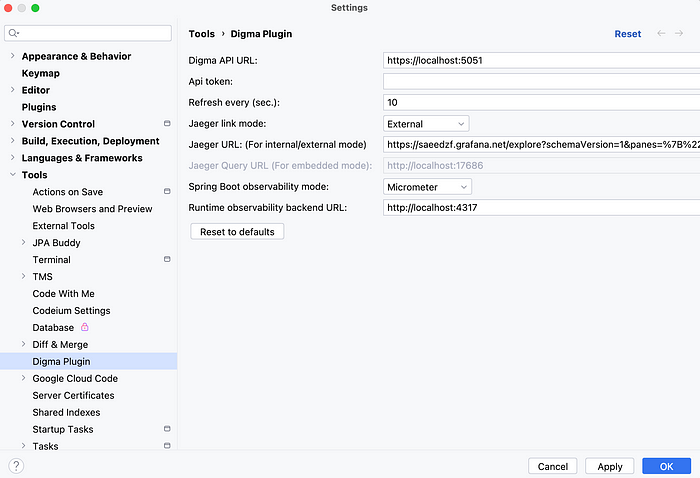700x478 pixels.
Task: Click the Cancel button
Action: click(x=553, y=466)
